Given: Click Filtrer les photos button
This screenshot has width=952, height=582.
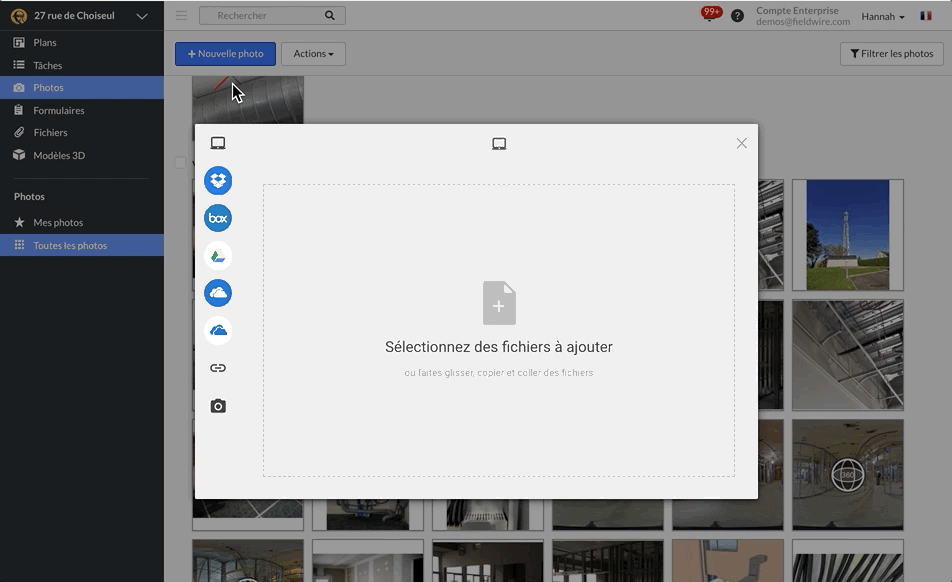Looking at the screenshot, I should point(891,53).
